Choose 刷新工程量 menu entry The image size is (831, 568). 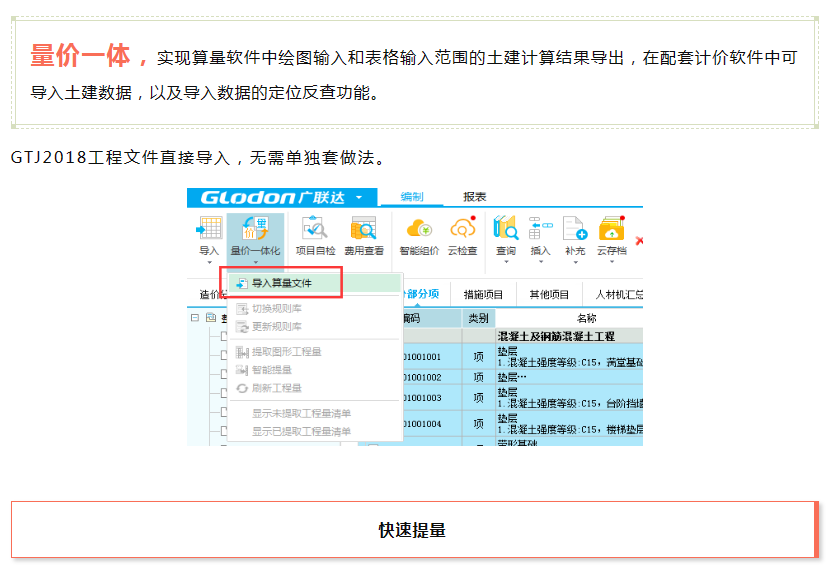(315, 388)
